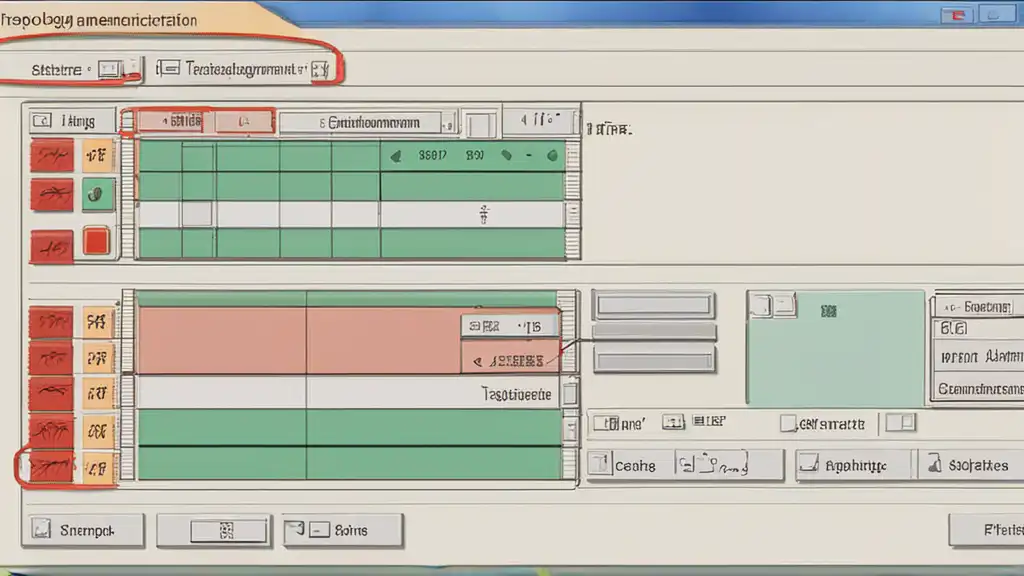Click the 'Tasotiveete' text in the white row
This screenshot has height=576, width=1024.
pyautogui.click(x=516, y=394)
